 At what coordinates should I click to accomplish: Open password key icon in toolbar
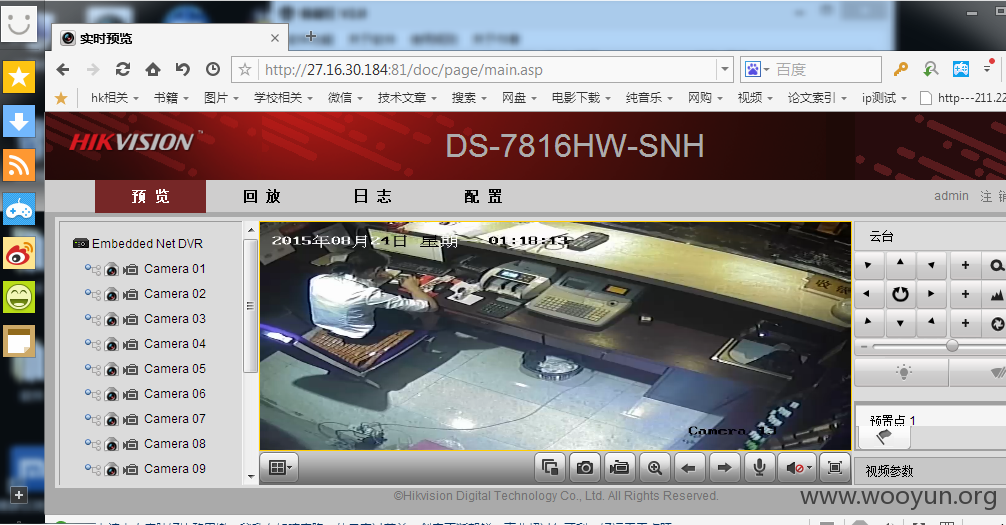901,69
